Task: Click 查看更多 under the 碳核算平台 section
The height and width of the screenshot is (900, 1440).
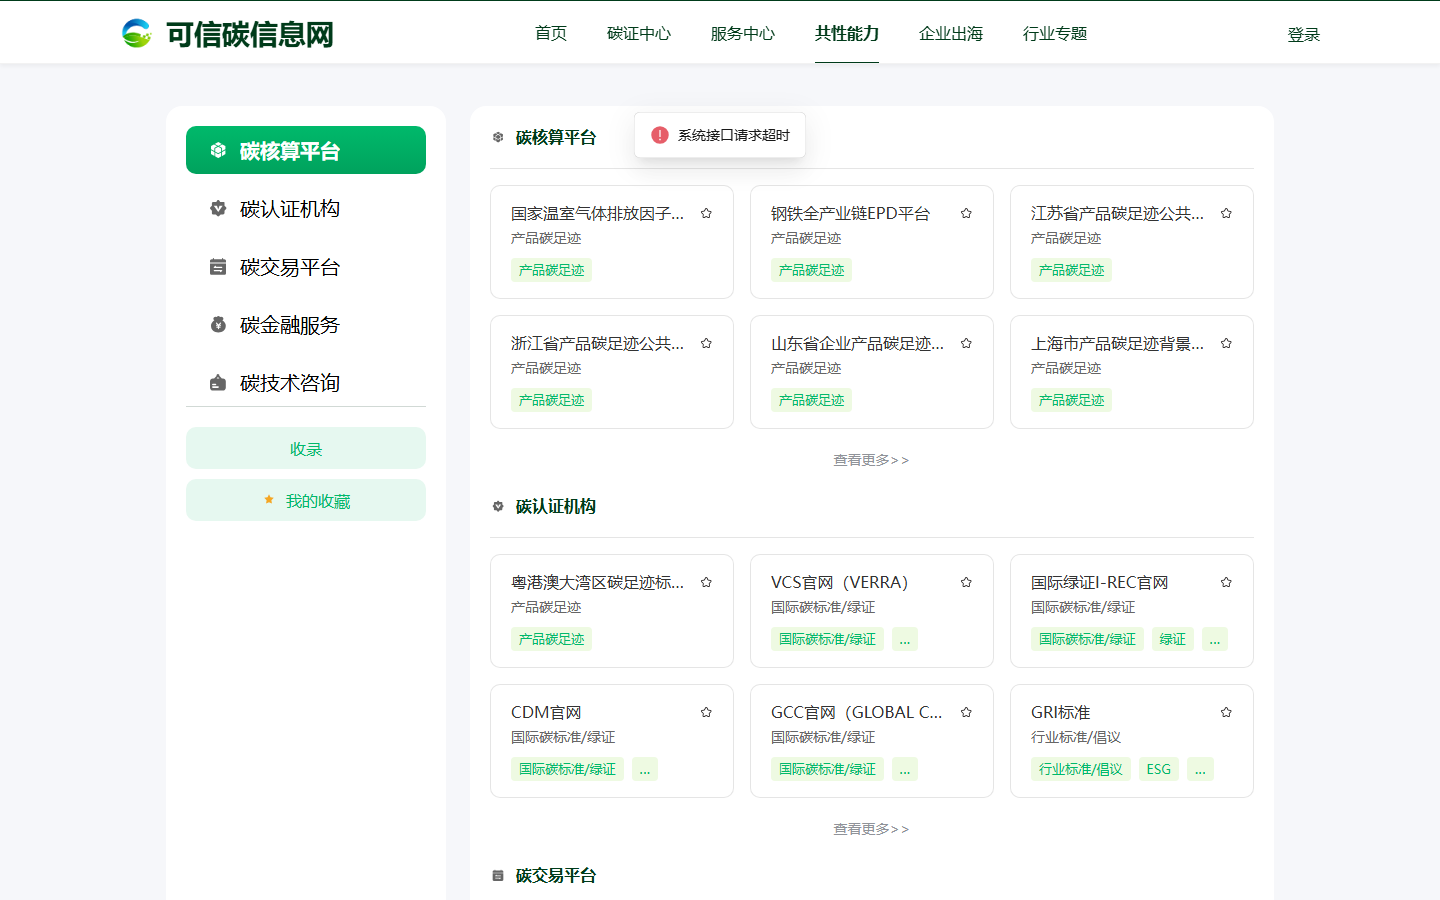Action: tap(871, 460)
